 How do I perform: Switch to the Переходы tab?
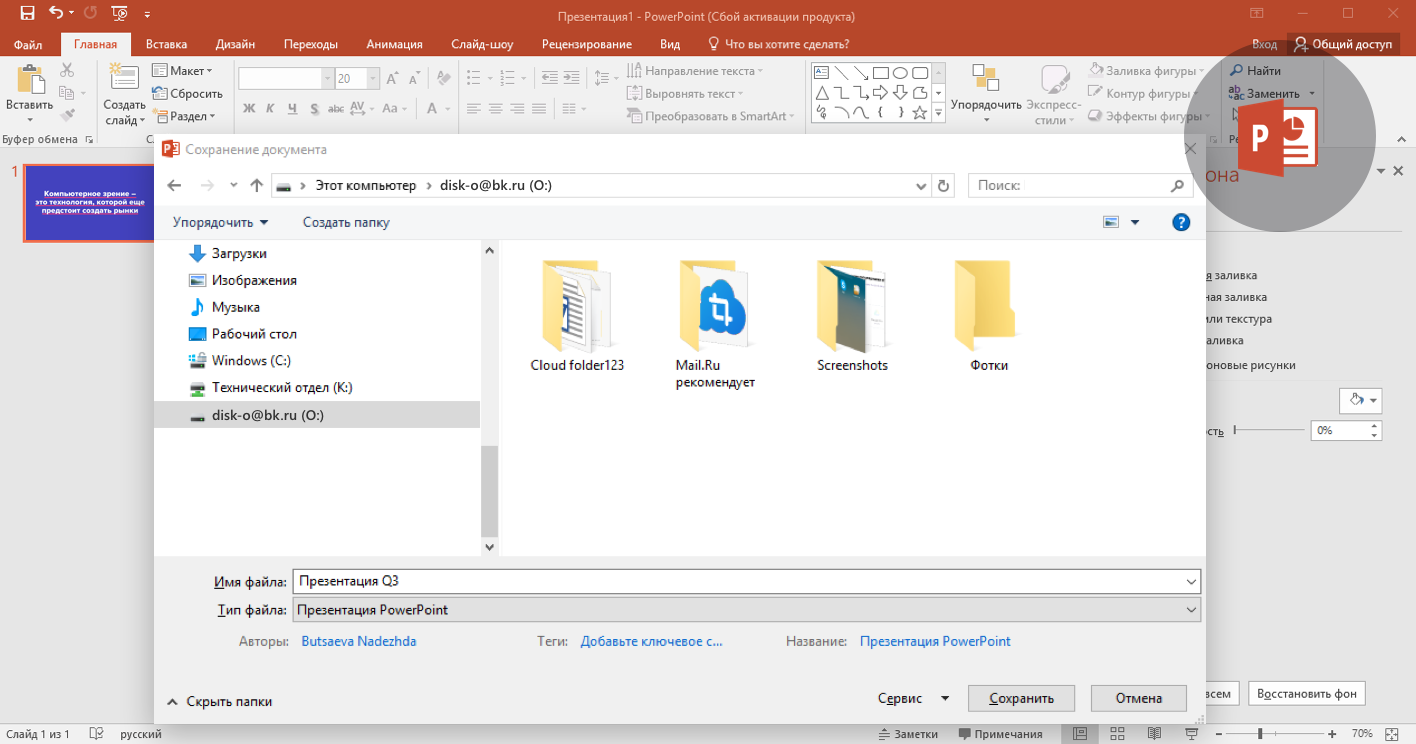tap(310, 44)
